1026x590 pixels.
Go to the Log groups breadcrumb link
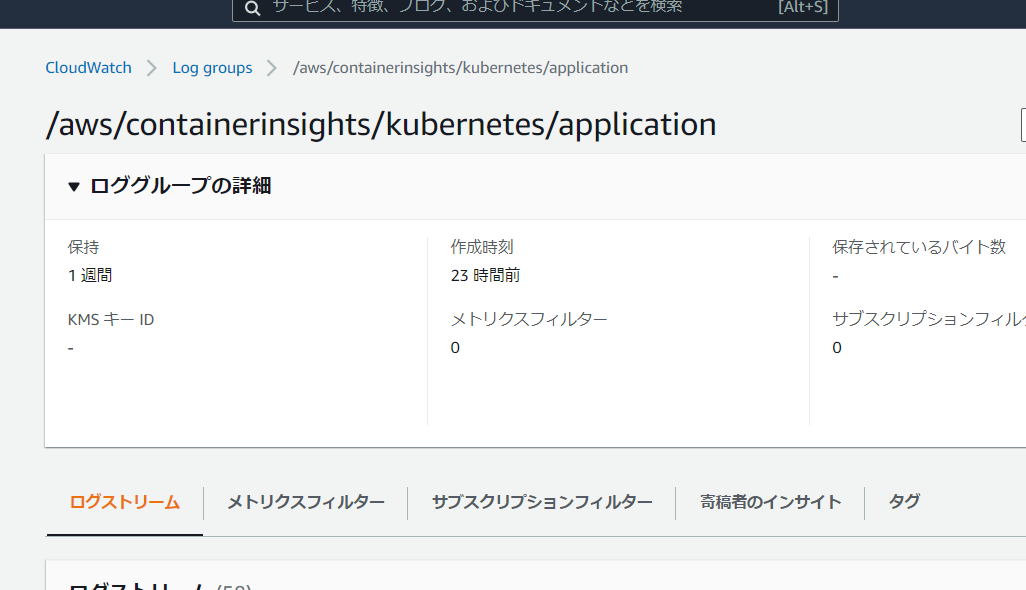[x=212, y=68]
